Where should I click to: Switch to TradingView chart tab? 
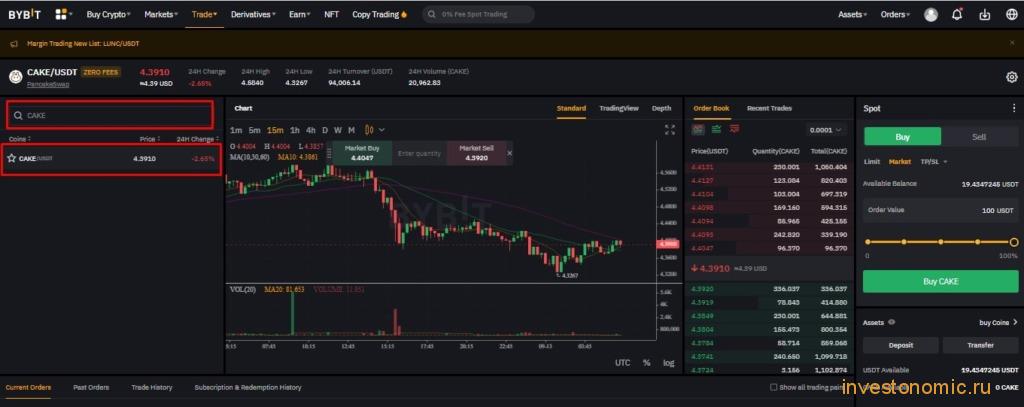pos(618,108)
